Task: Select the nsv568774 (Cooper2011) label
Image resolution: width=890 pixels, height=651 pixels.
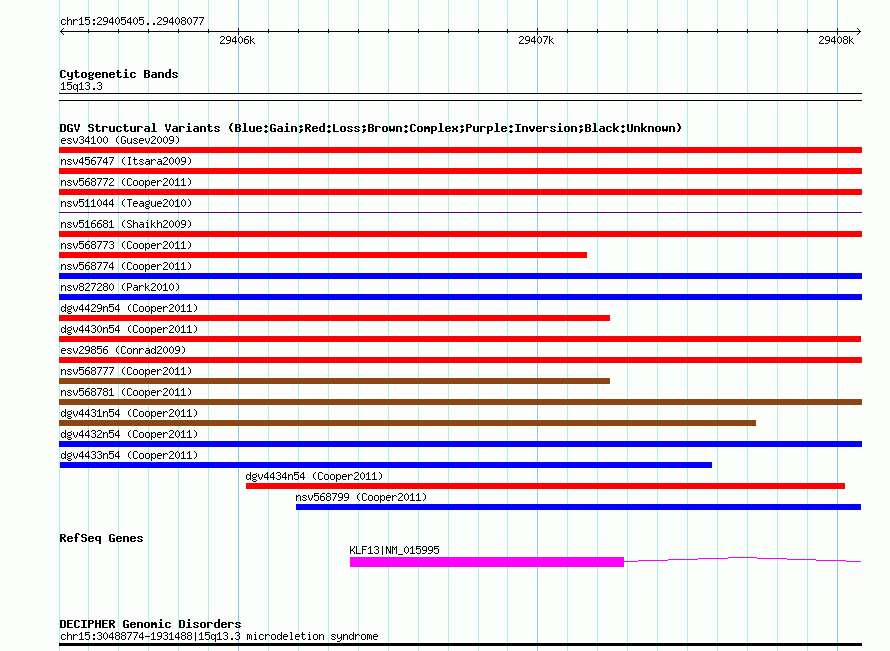Action: [126, 266]
